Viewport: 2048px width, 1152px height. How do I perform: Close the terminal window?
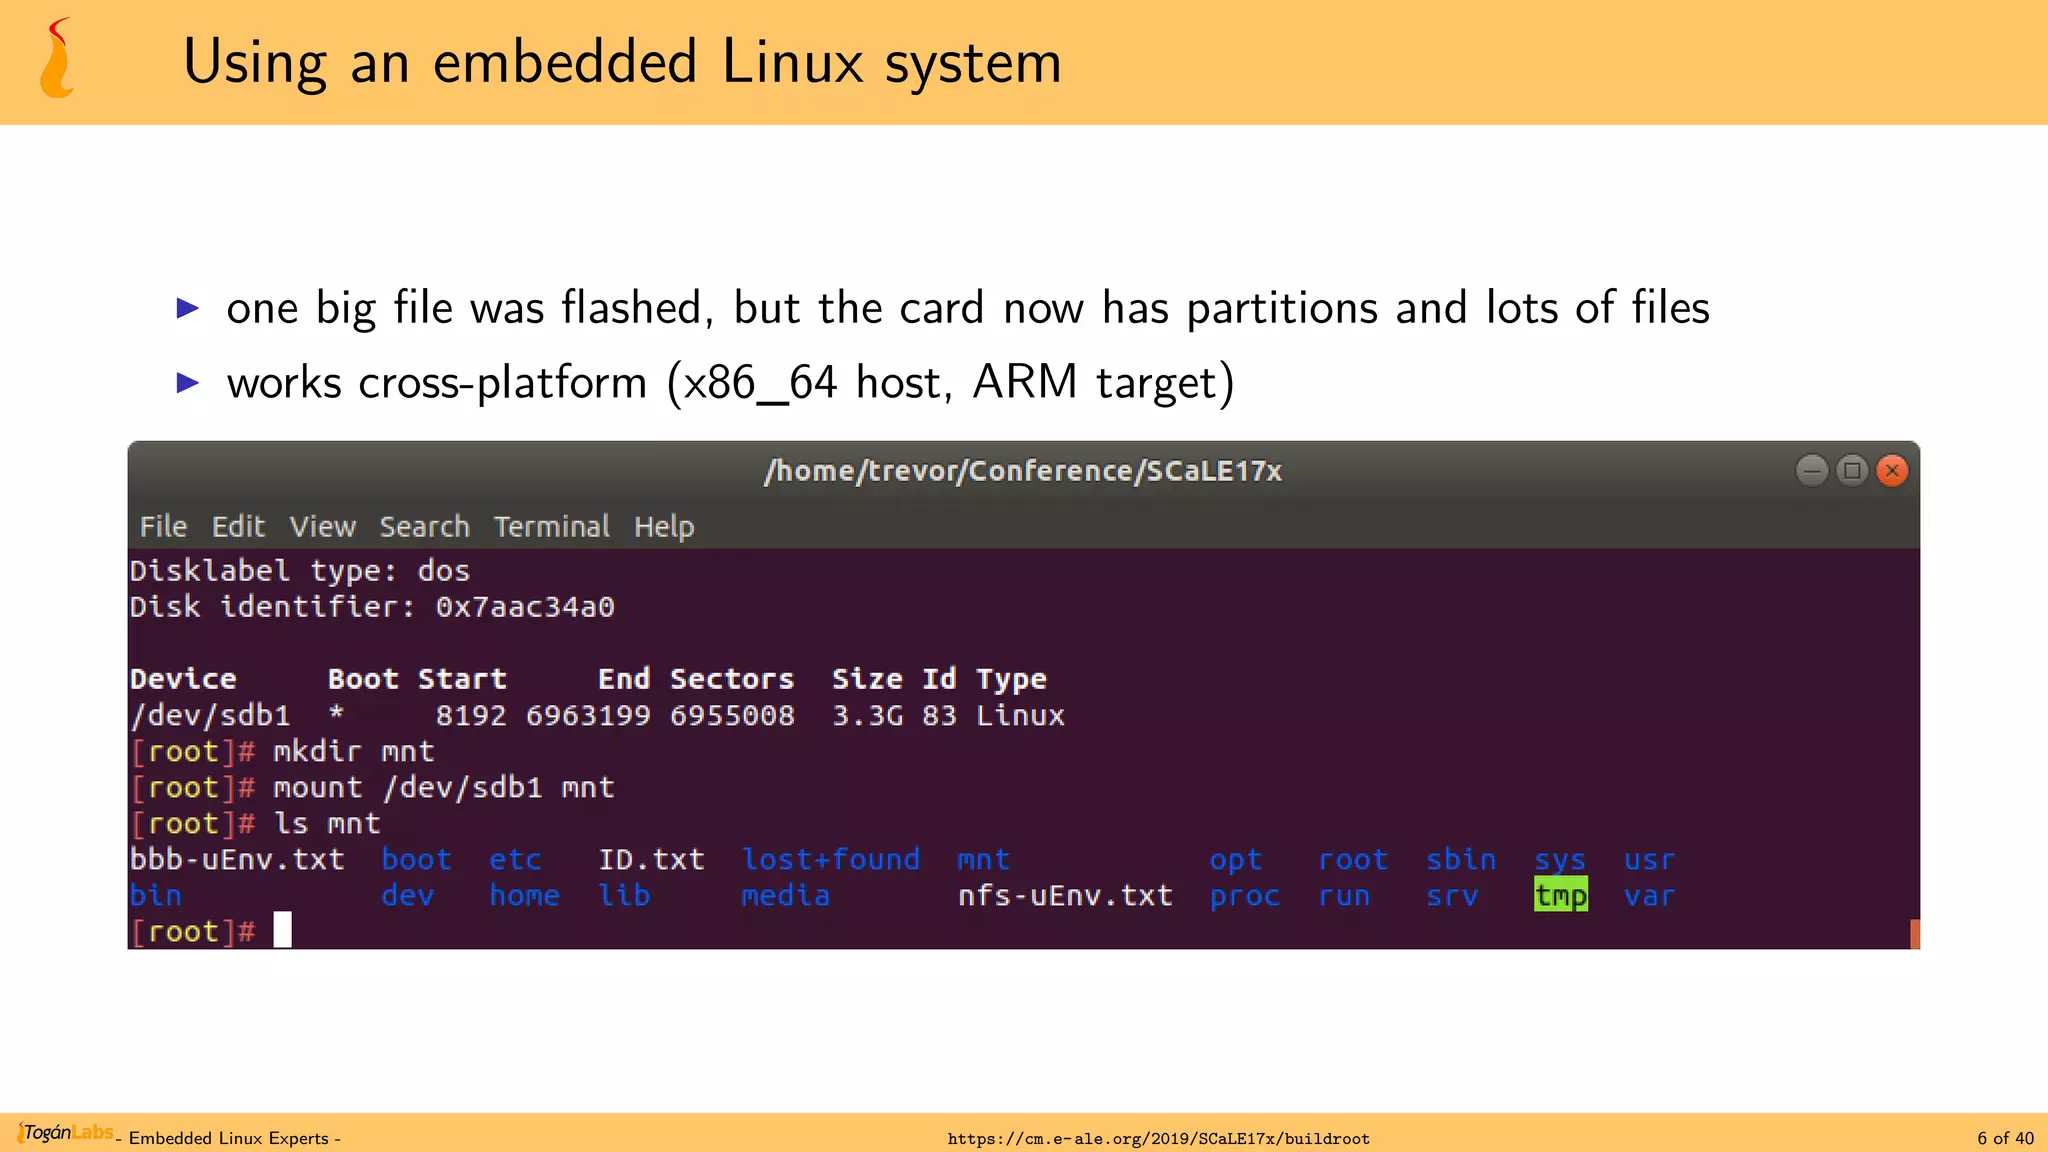[1892, 470]
